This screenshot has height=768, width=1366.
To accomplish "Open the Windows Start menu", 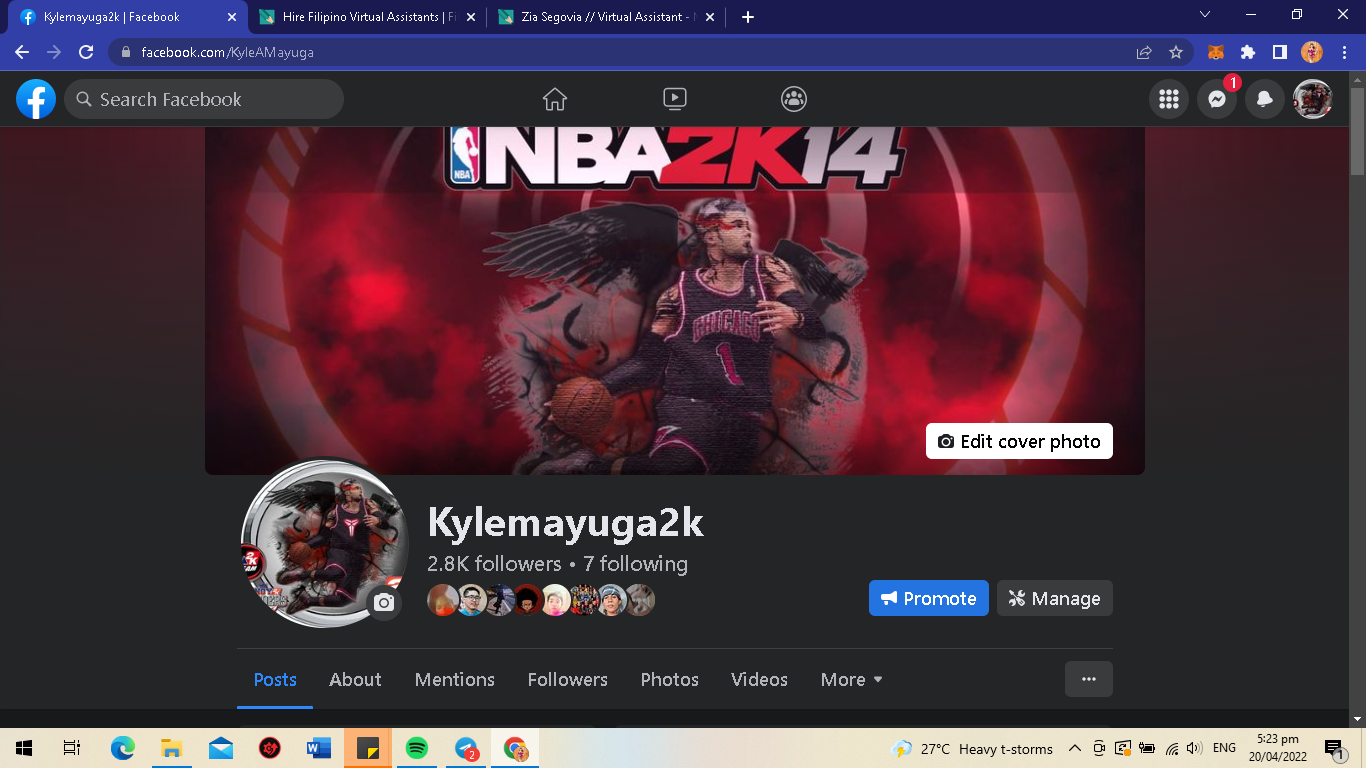I will click(24, 748).
